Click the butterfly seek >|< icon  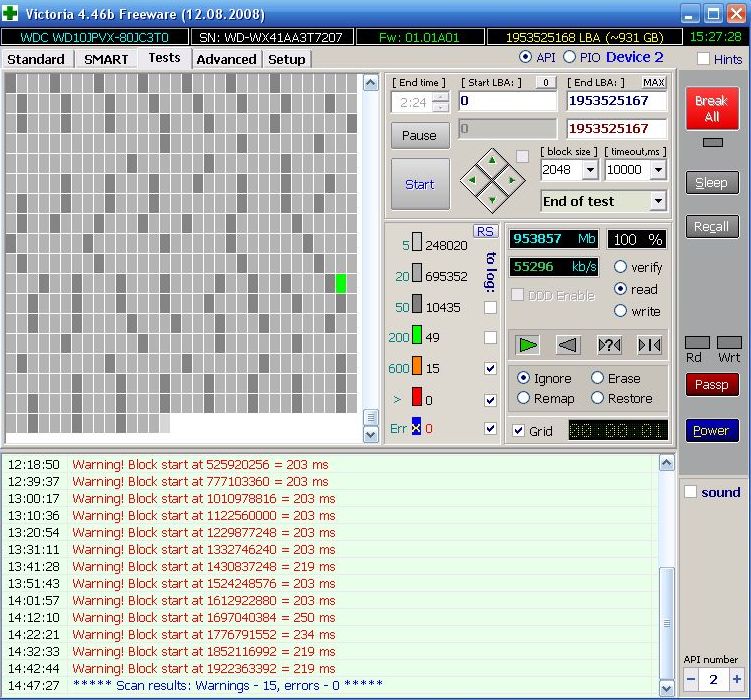tap(649, 345)
